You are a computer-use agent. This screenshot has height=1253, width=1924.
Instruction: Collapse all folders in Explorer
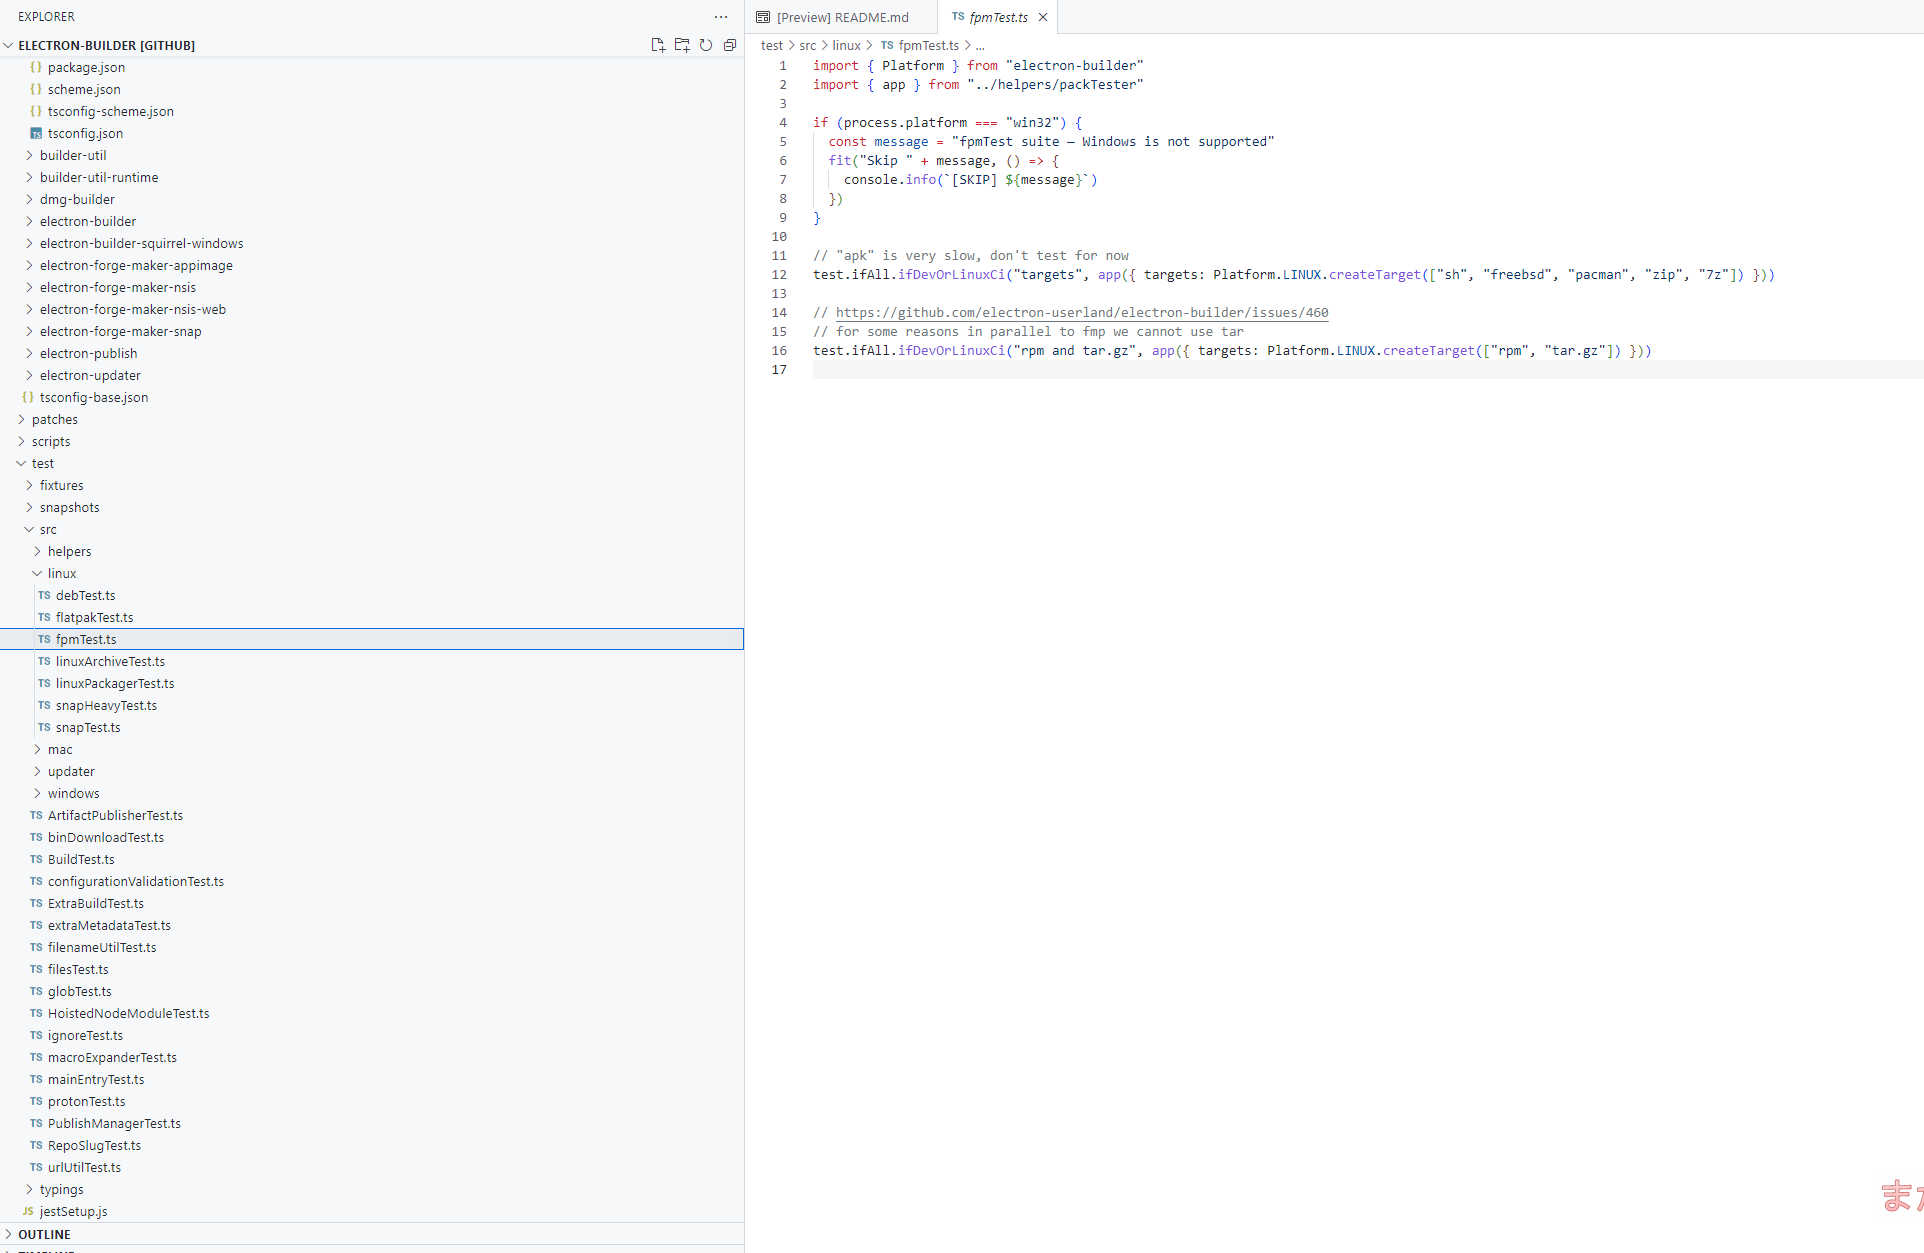(730, 45)
